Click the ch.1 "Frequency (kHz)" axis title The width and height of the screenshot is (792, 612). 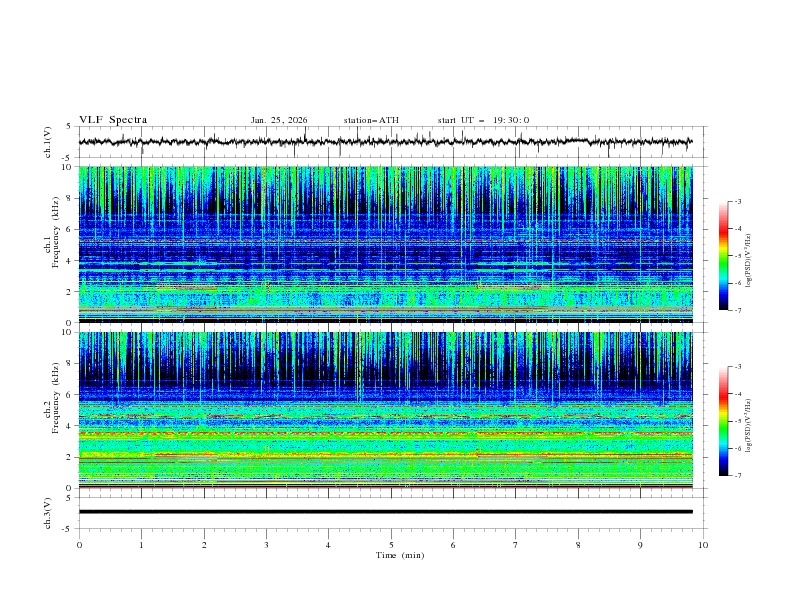56,232
